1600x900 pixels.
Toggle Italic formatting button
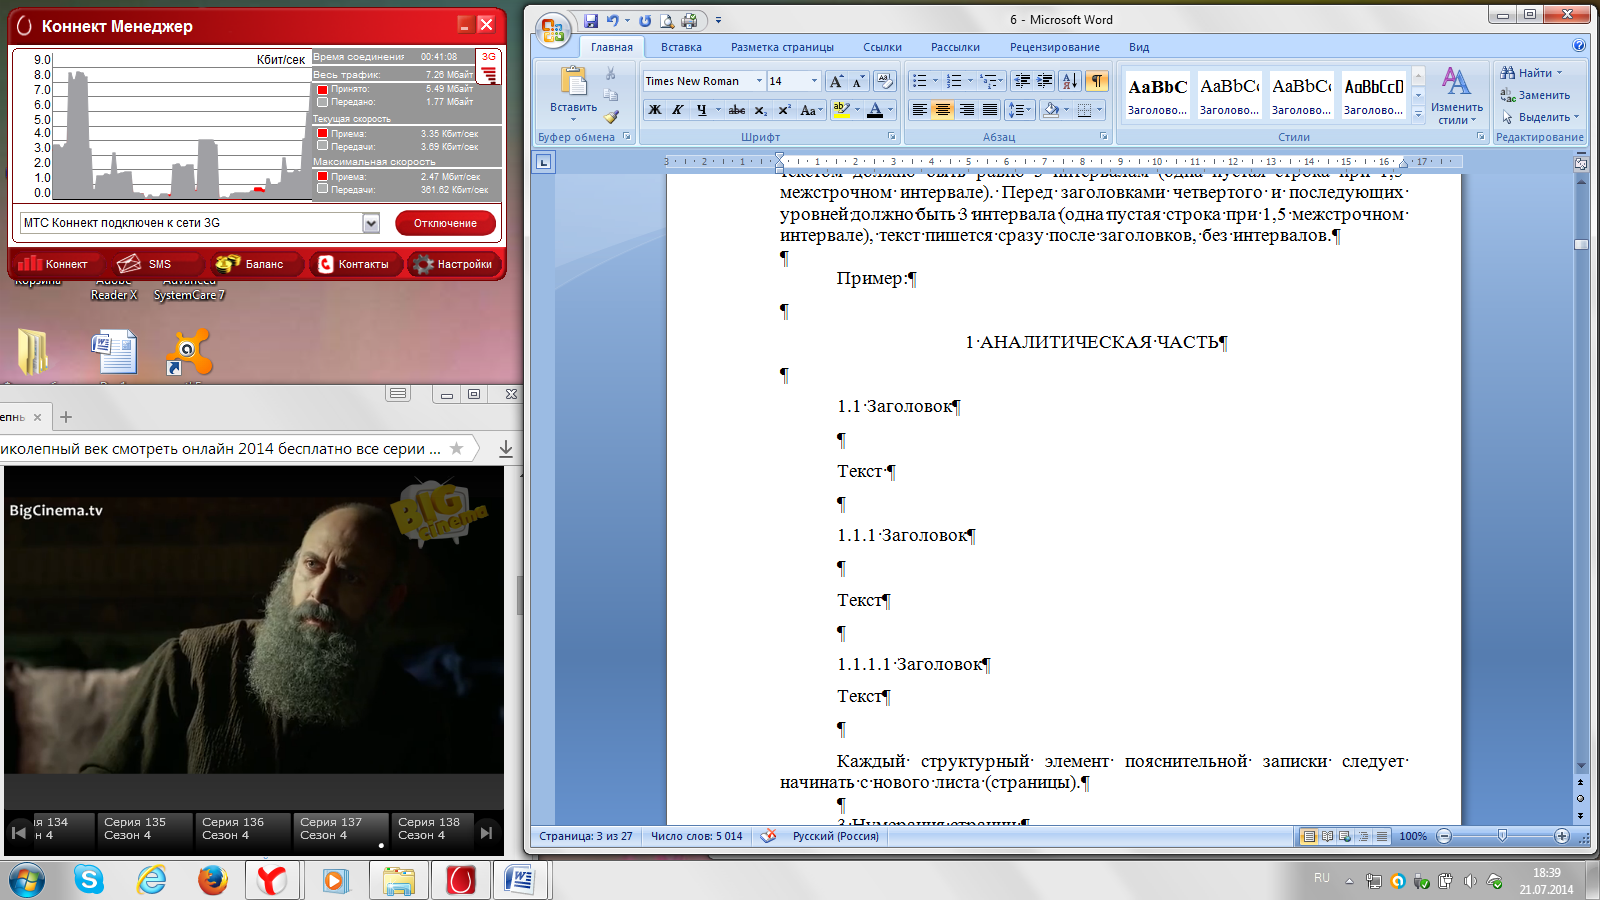point(678,110)
